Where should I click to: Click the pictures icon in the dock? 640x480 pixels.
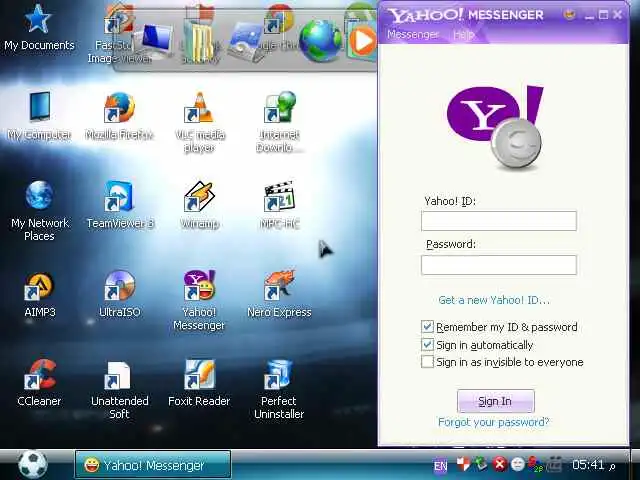tap(245, 42)
